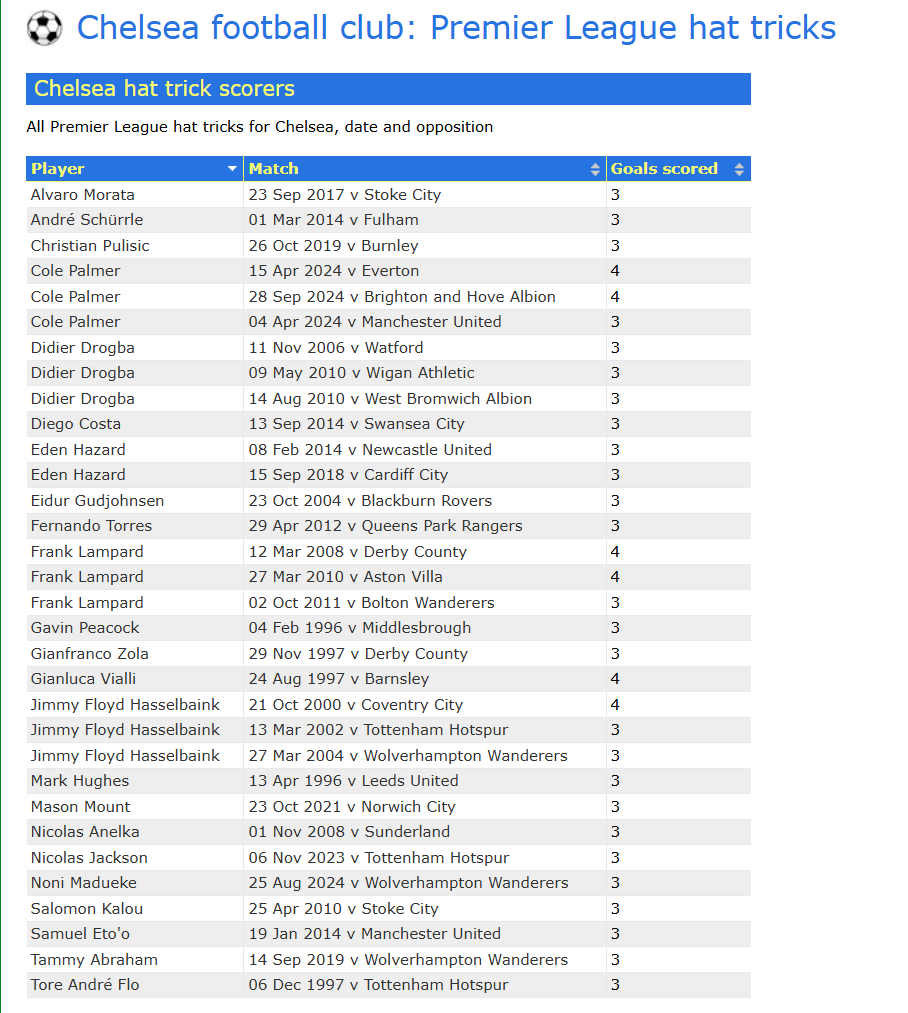The image size is (908, 1013).
Task: Click 13 Apr 1996 v Leeds United cell
Action: 425,781
